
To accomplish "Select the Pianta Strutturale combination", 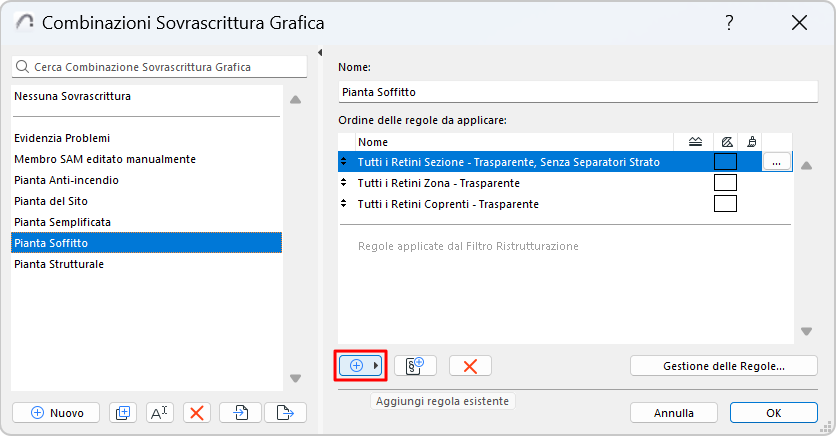I will coord(59,264).
